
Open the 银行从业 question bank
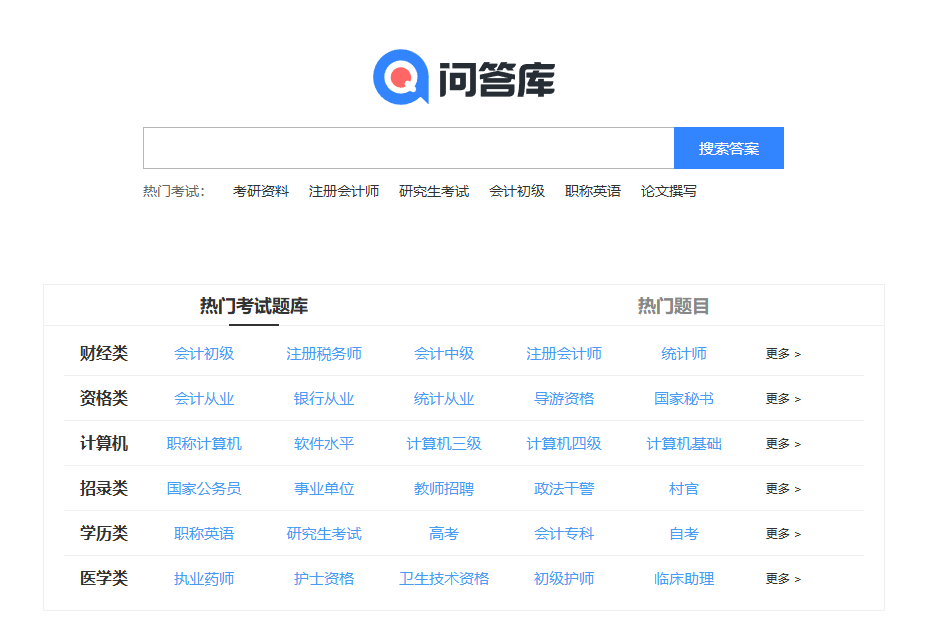(324, 399)
